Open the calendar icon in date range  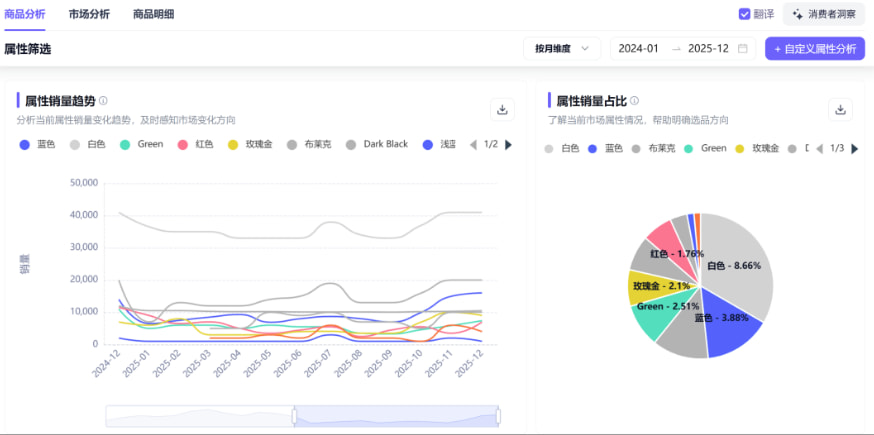[742, 49]
